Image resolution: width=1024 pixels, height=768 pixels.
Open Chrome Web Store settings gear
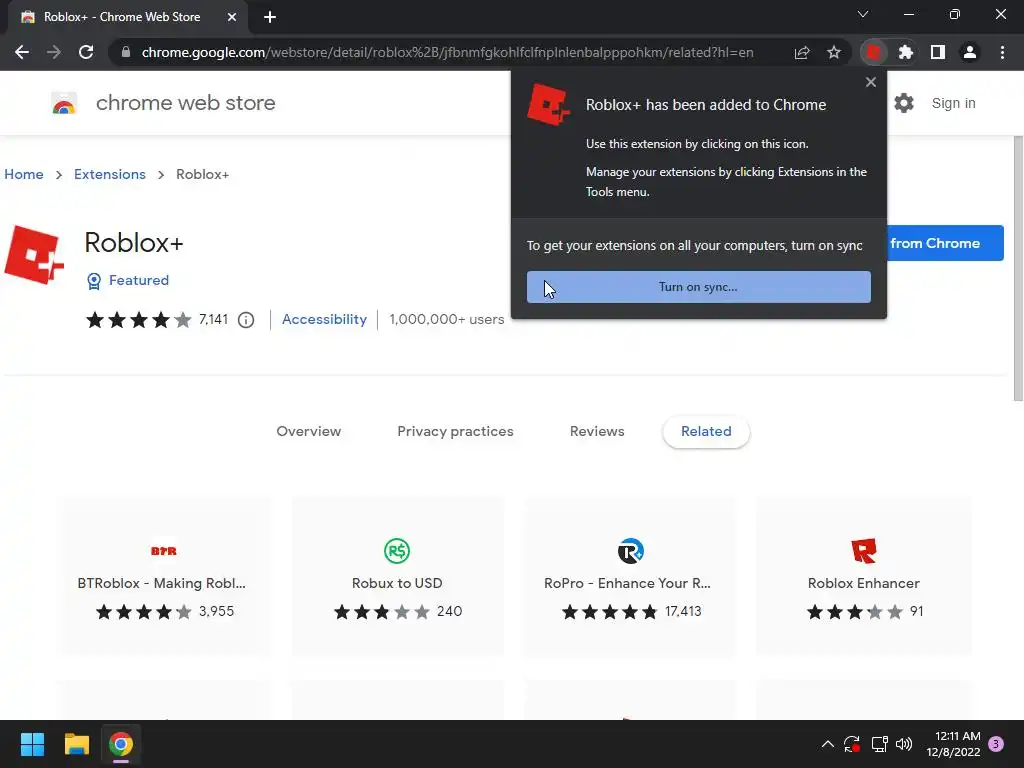[x=904, y=103]
